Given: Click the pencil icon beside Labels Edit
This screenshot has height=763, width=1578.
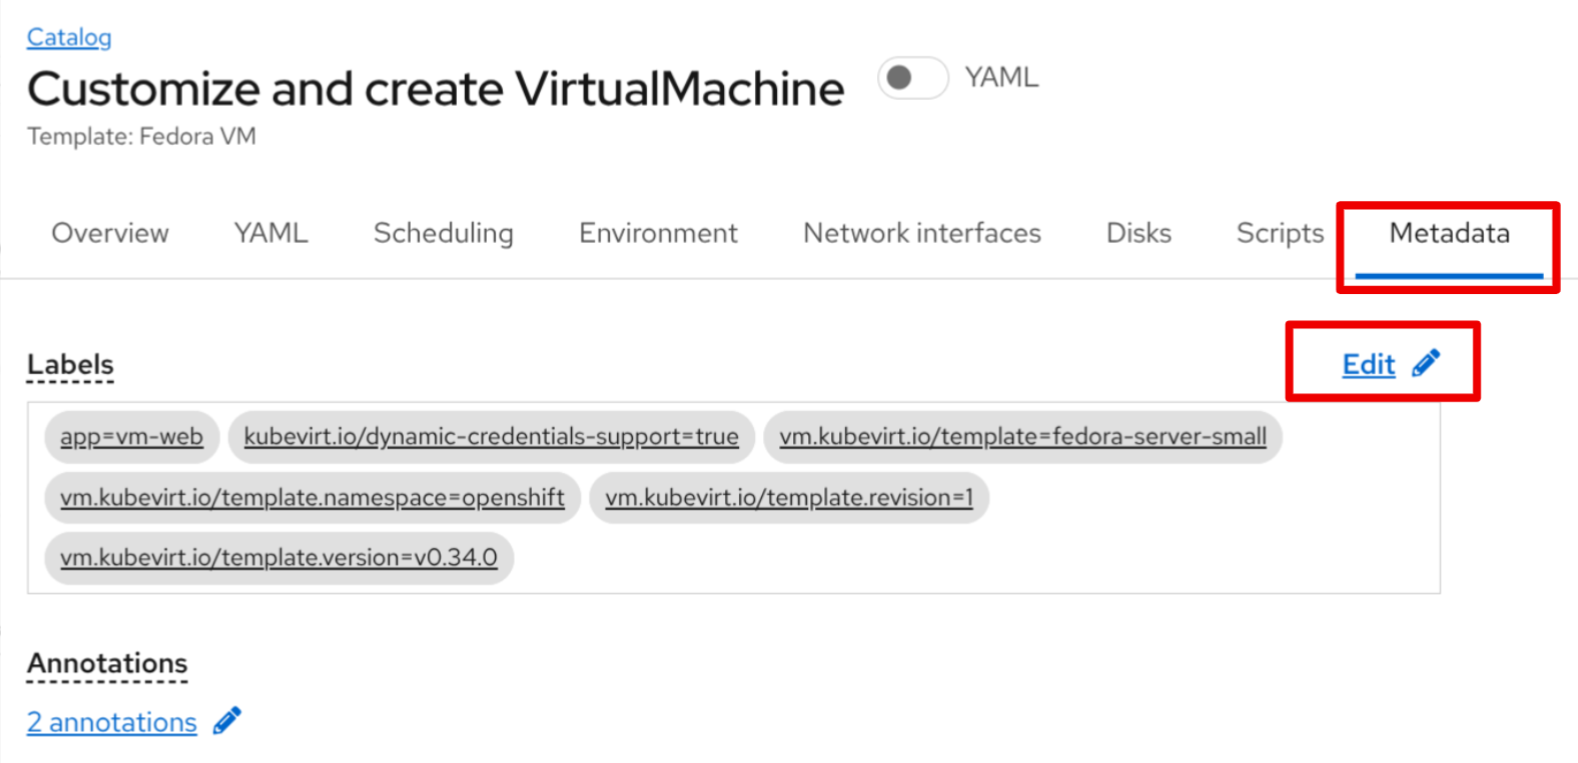Looking at the screenshot, I should [x=1426, y=363].
